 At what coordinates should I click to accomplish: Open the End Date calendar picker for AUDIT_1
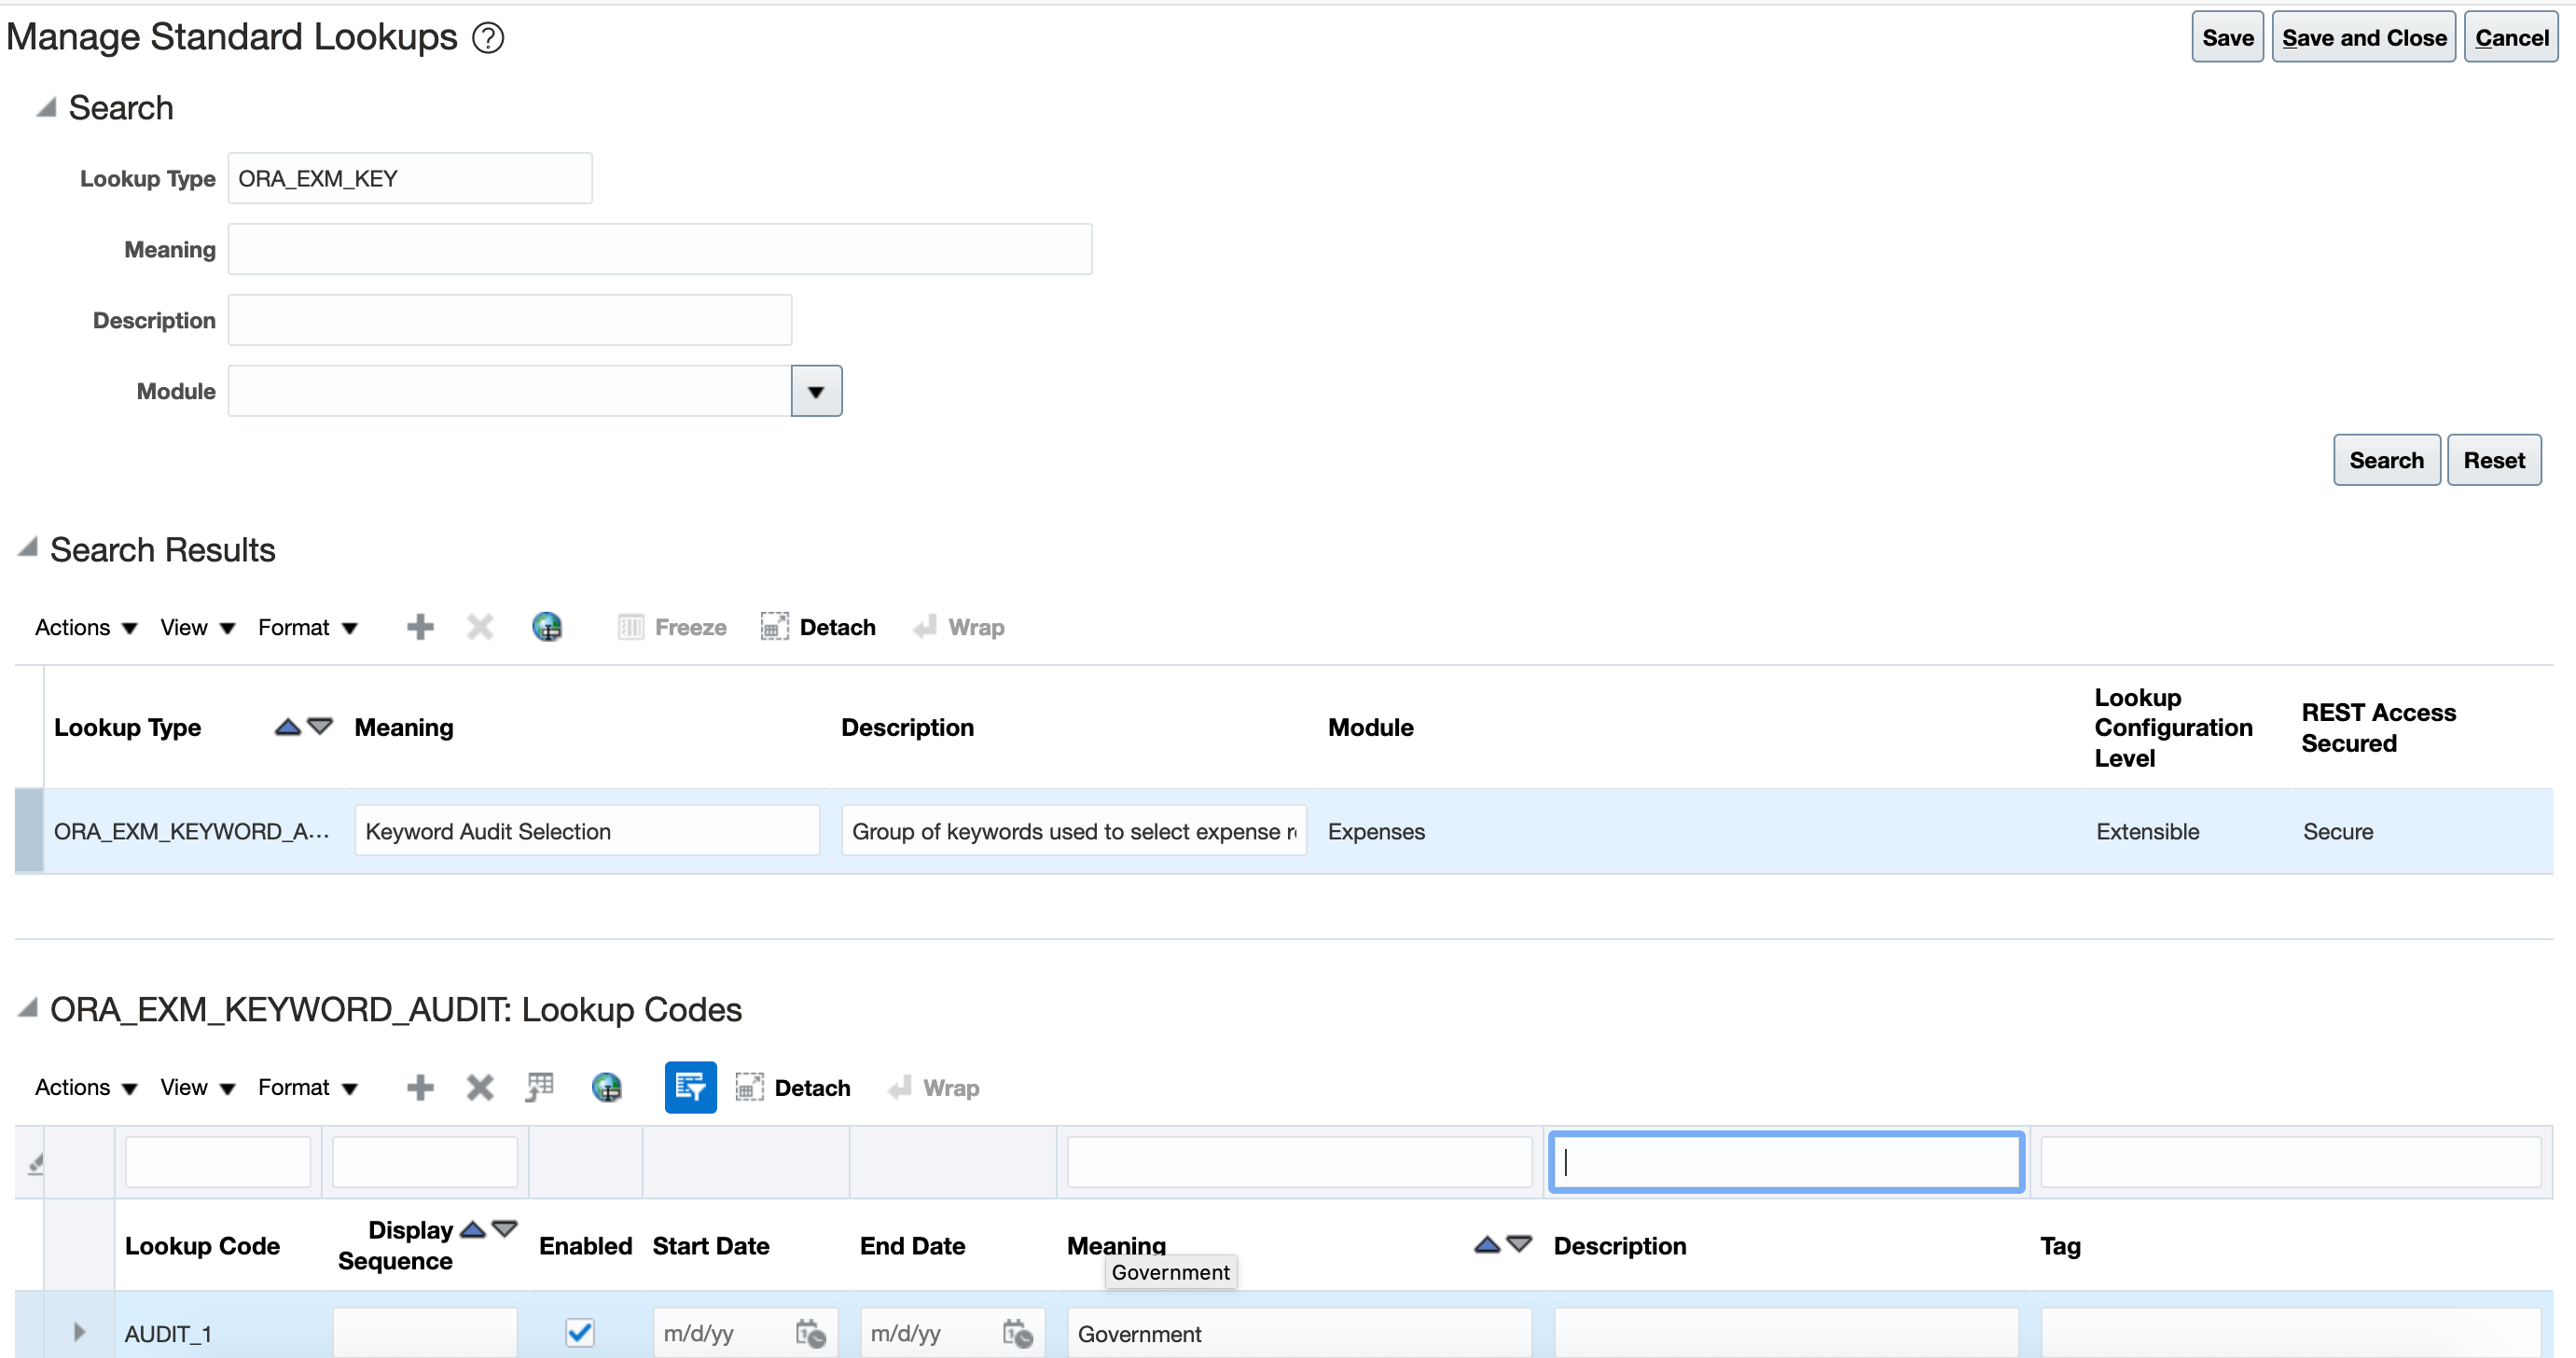pyautogui.click(x=1017, y=1333)
